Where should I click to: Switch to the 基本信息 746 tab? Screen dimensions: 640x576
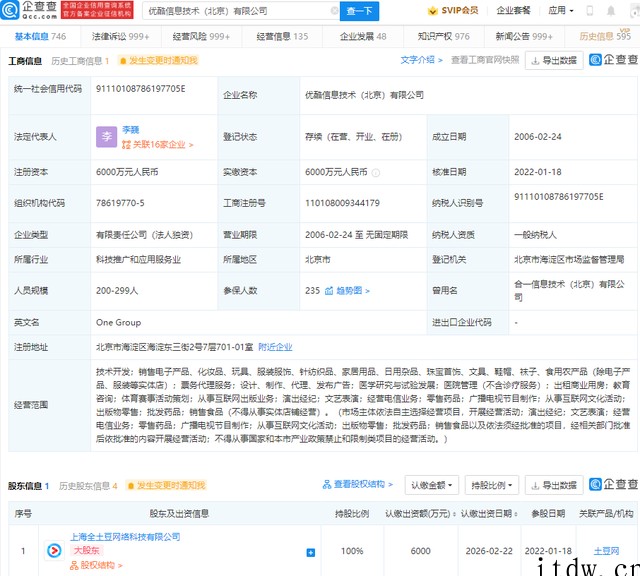[40, 36]
